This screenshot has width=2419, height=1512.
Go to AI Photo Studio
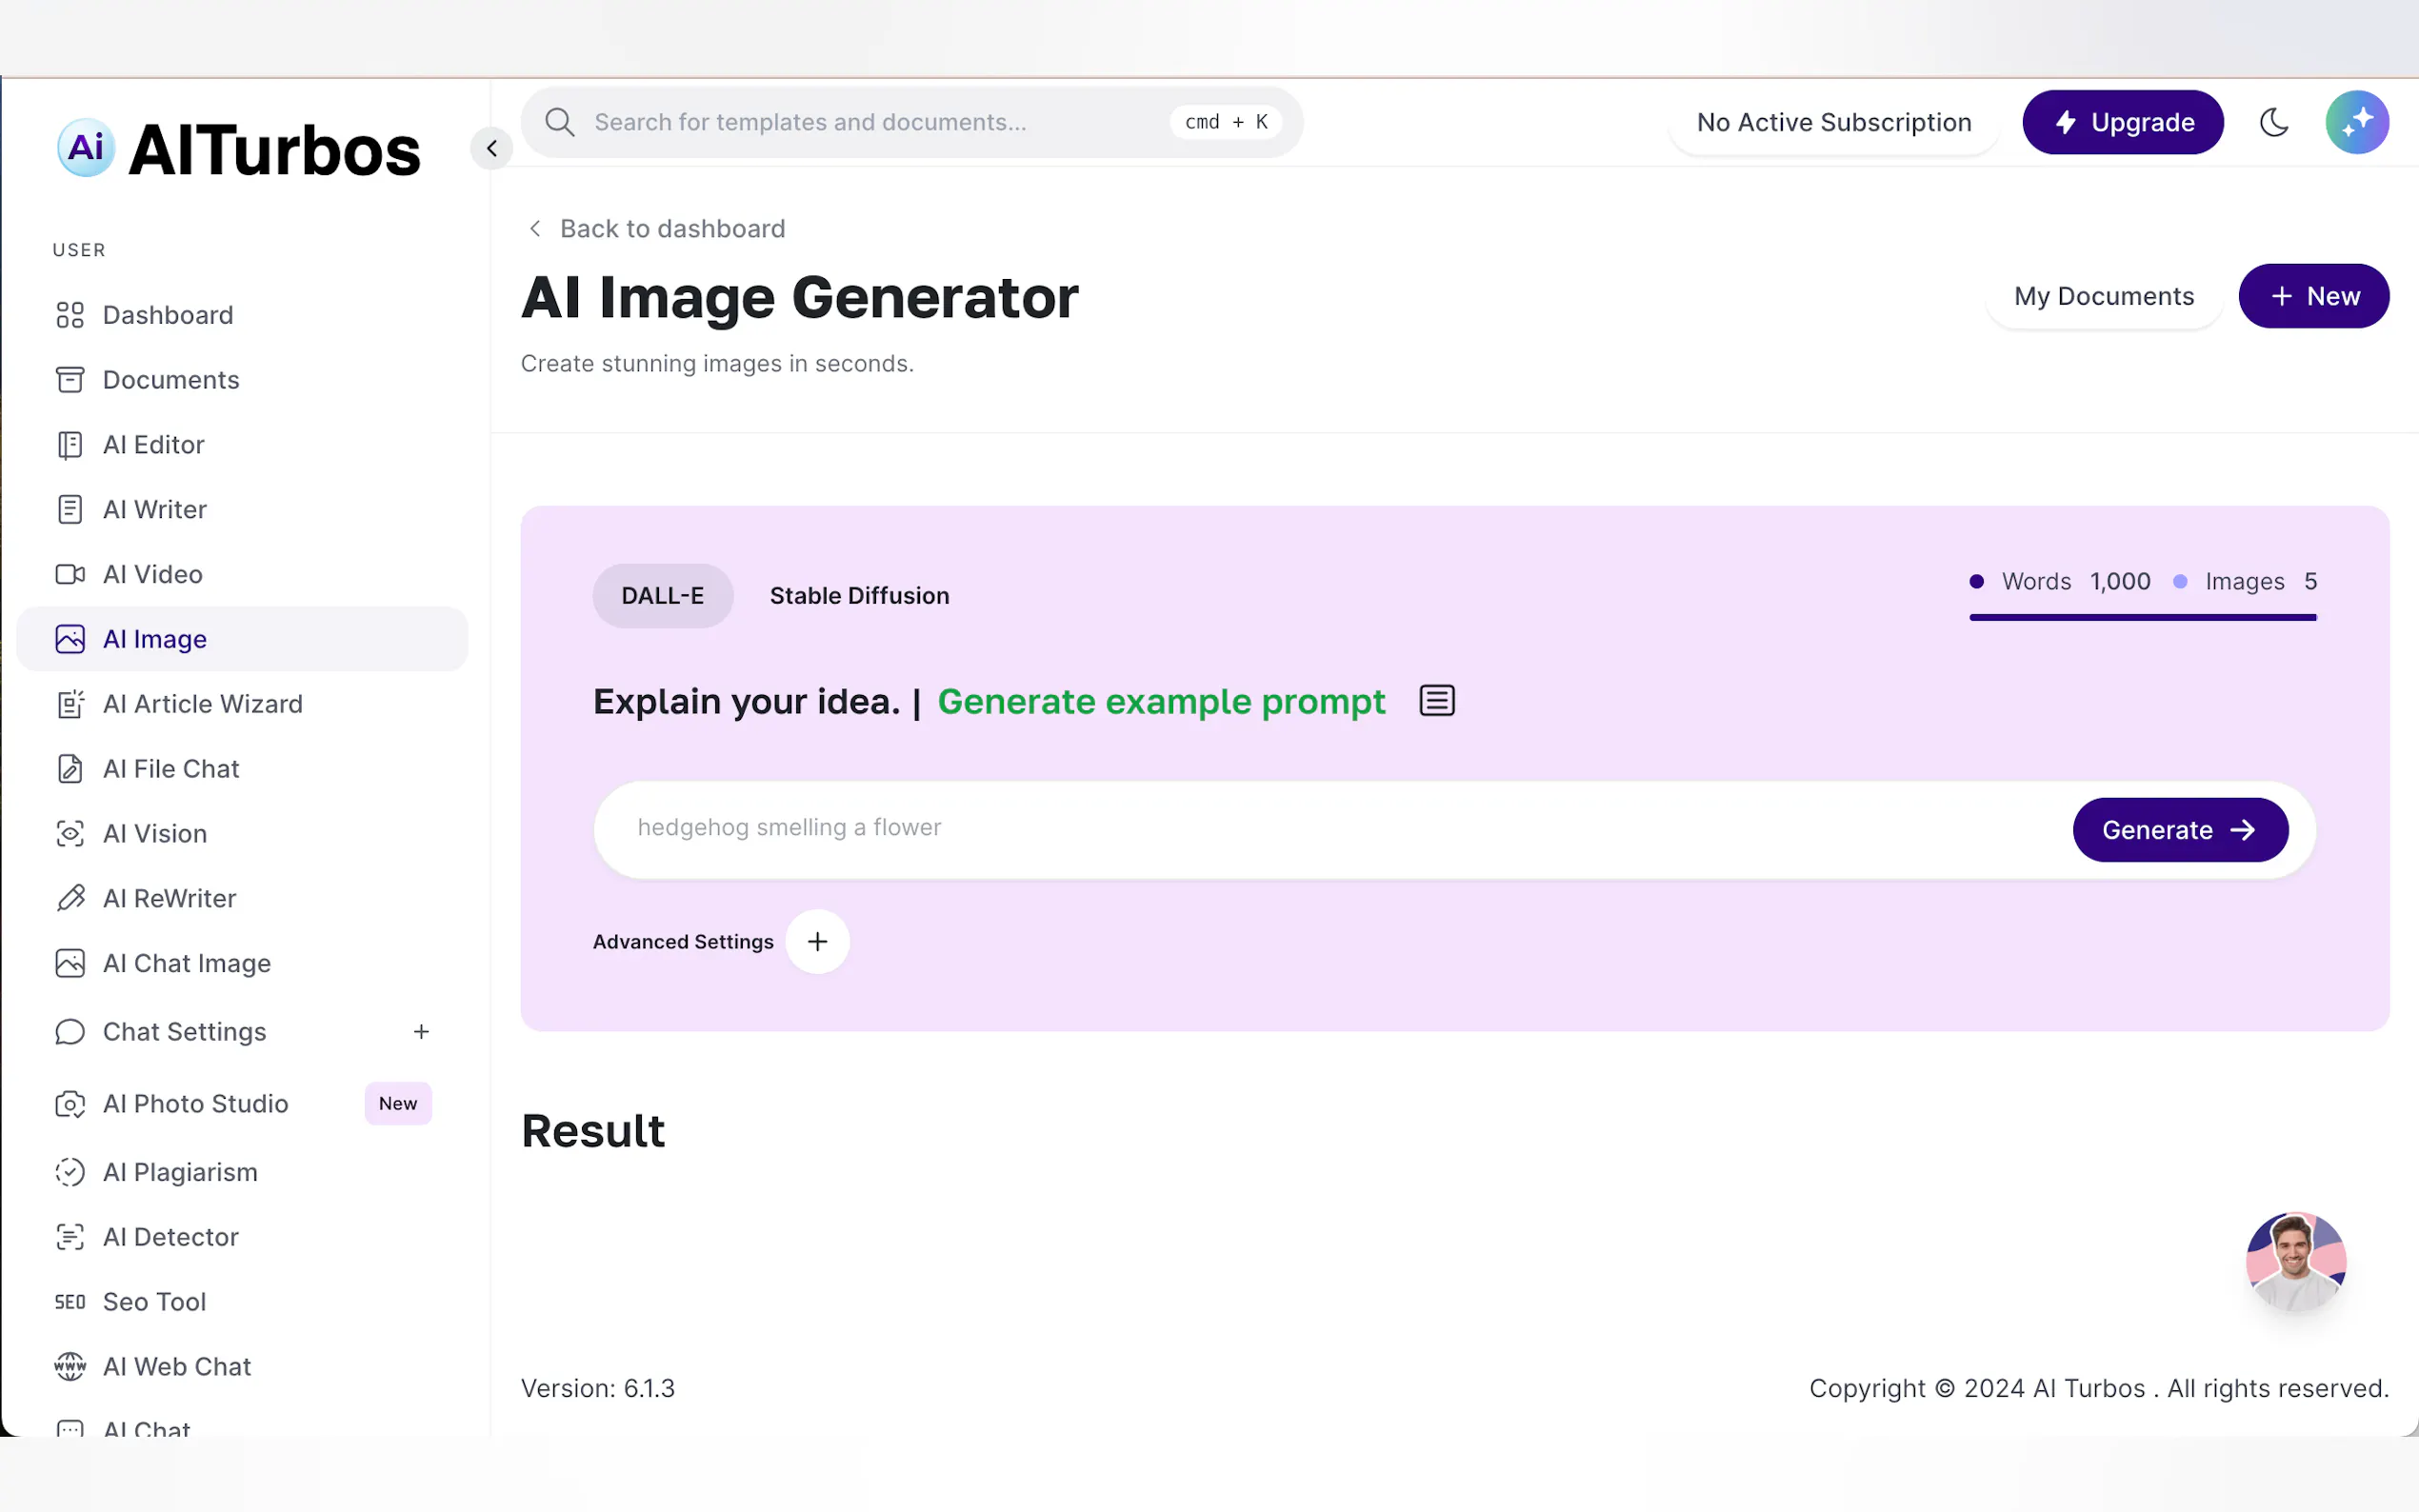coord(195,1103)
